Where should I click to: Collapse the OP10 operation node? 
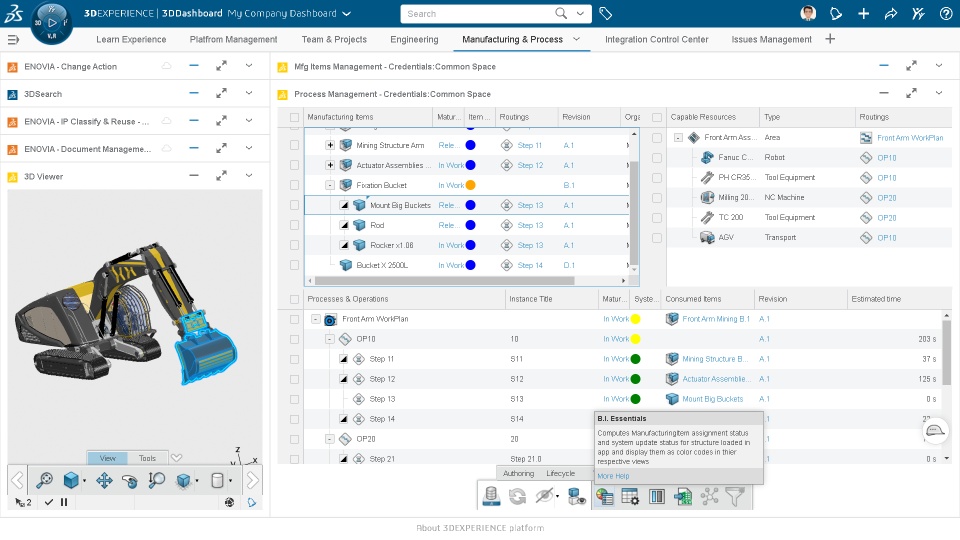[x=330, y=339]
